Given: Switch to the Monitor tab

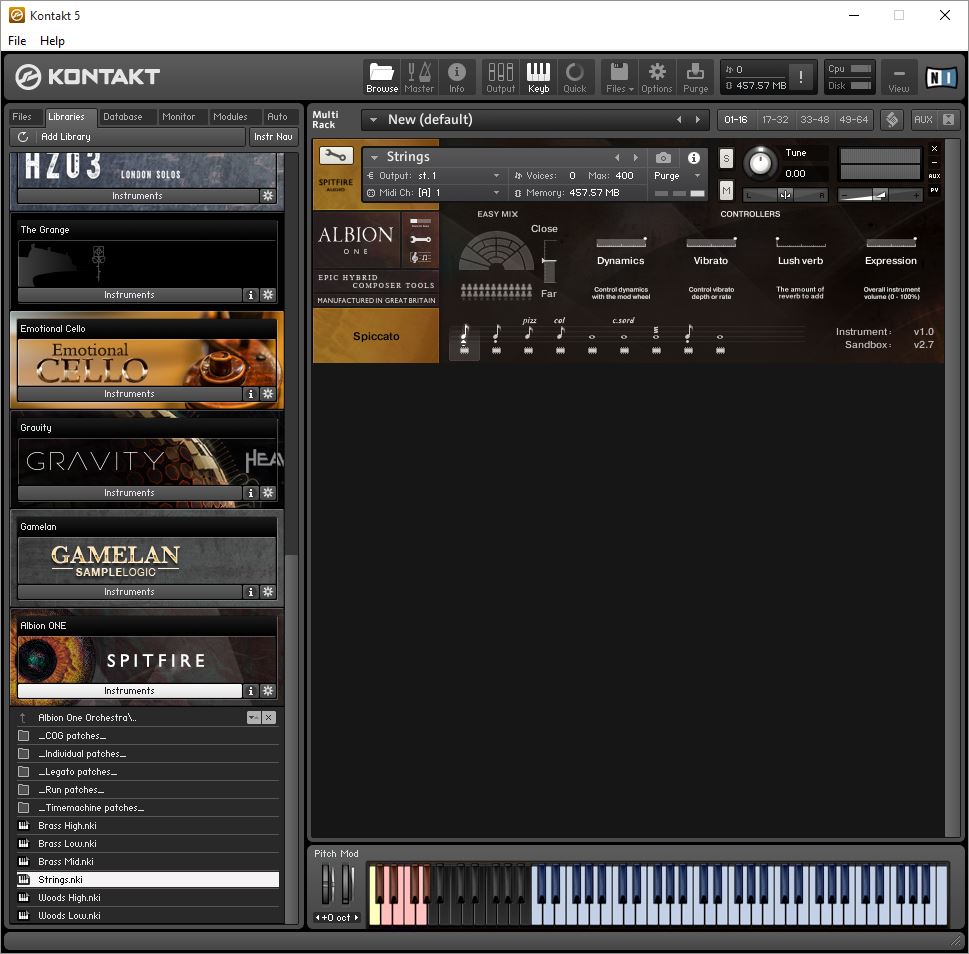Looking at the screenshot, I should 178,117.
